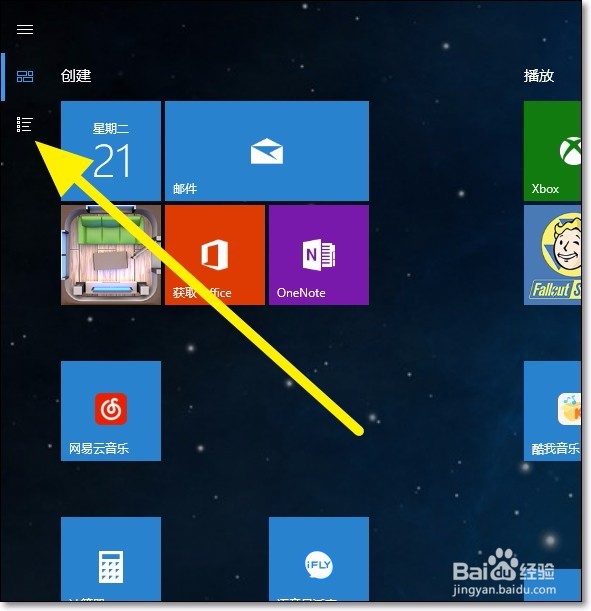
Task: Launch the room design game tile
Action: pos(111,255)
